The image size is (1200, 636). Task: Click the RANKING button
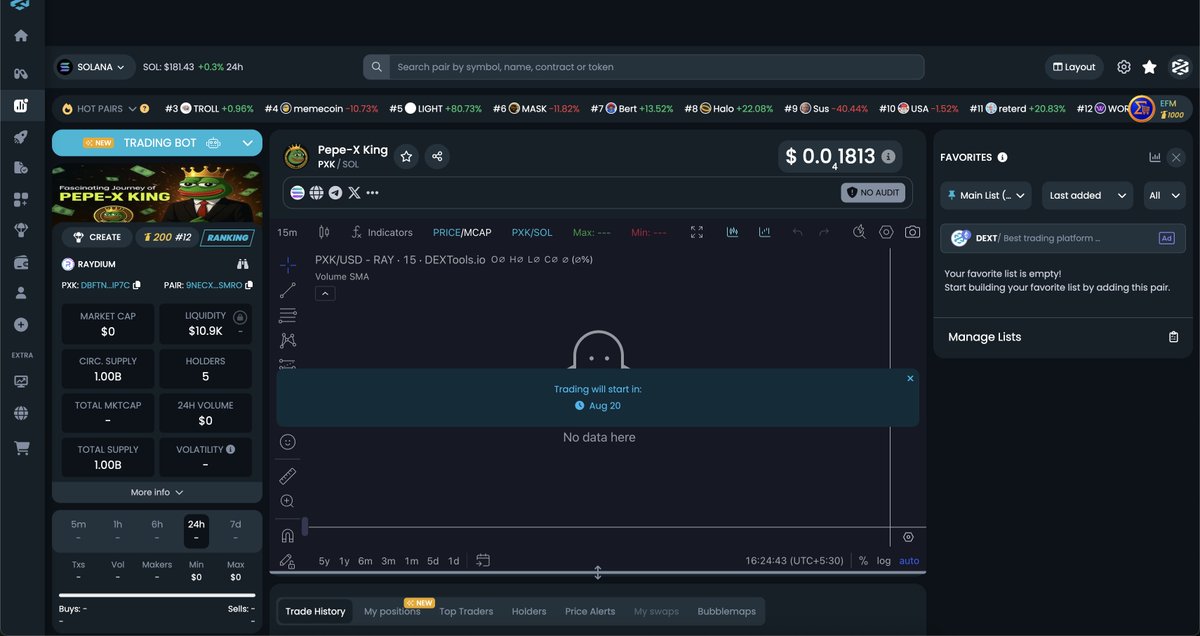coord(227,237)
